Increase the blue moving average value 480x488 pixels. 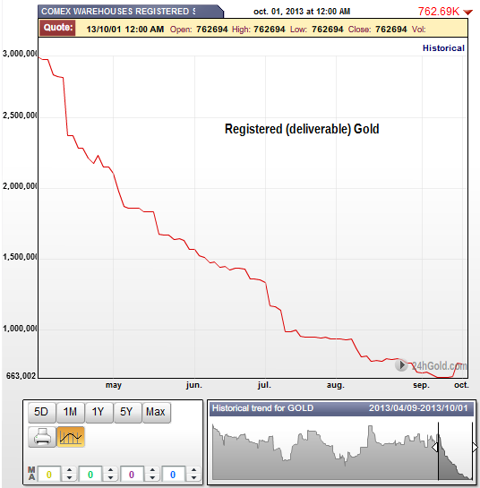[x=194, y=470]
